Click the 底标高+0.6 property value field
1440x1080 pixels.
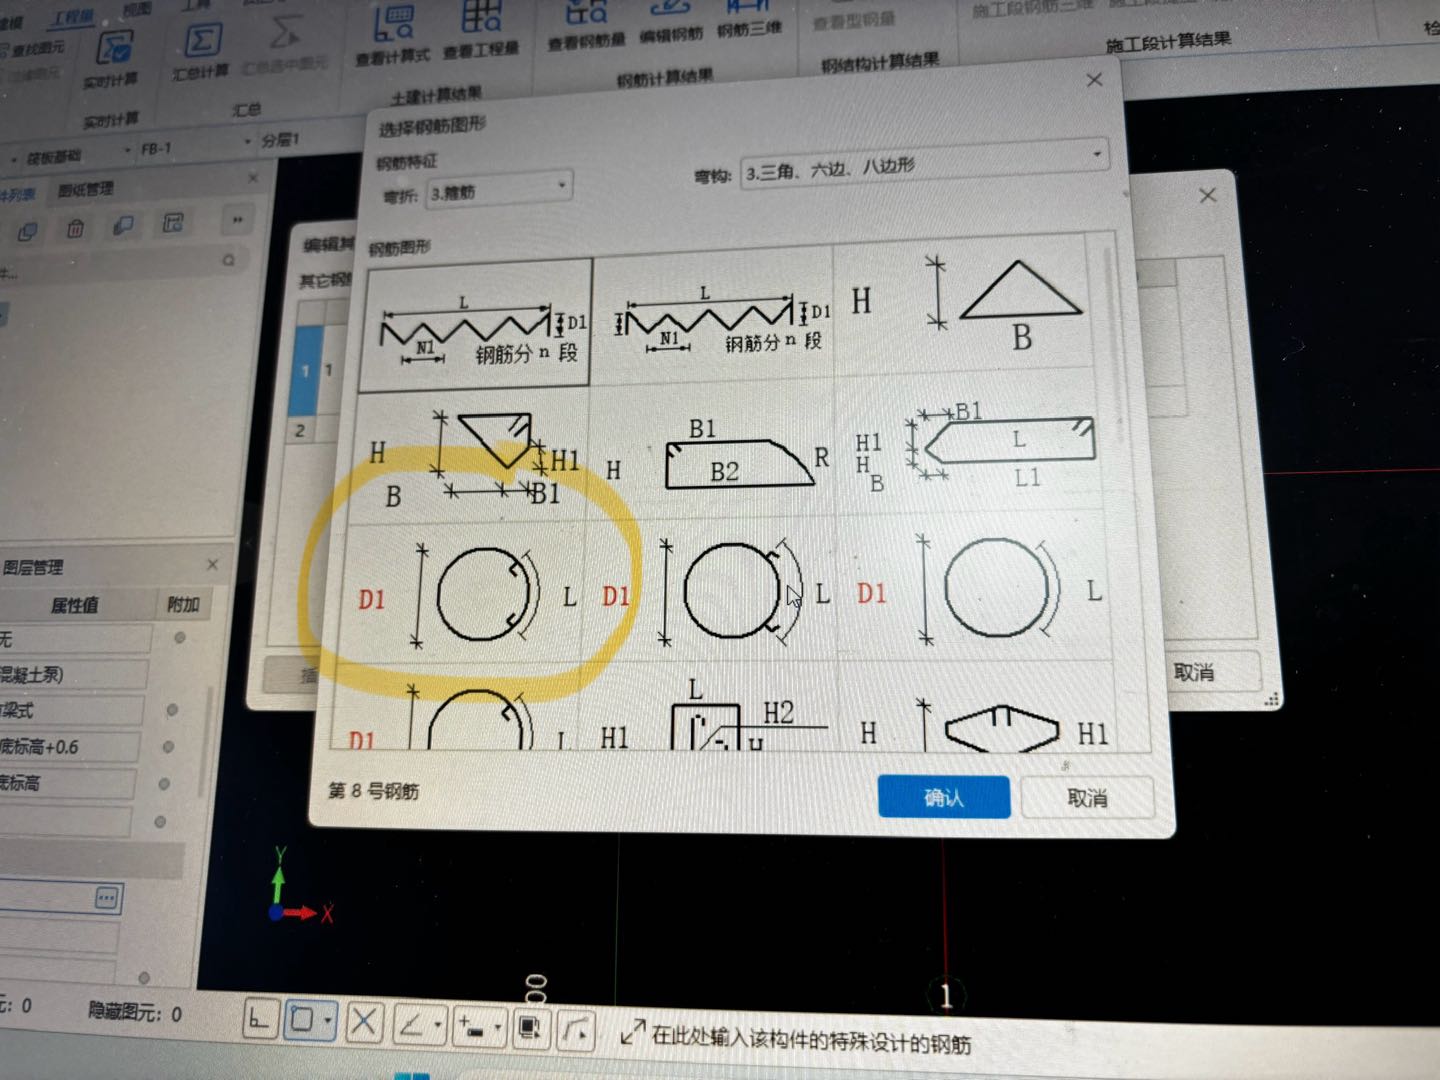[70, 747]
